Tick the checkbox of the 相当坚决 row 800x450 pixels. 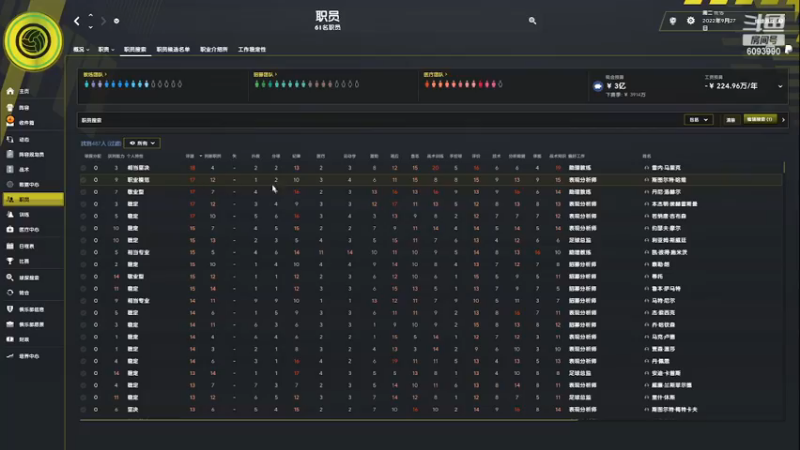[x=83, y=168]
